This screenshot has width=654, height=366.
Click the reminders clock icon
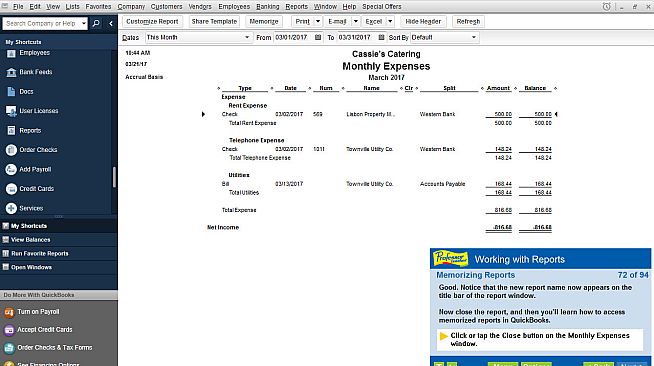click(x=606, y=7)
